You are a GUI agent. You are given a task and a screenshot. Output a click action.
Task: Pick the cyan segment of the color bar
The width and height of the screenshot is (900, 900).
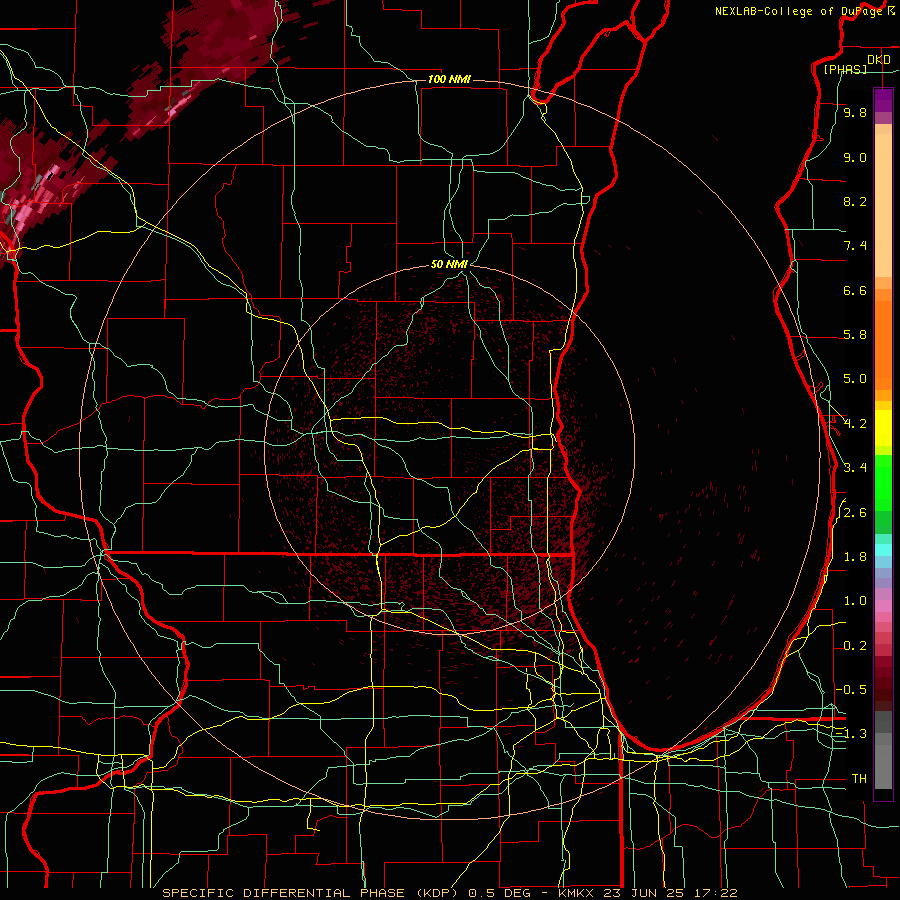pos(883,550)
